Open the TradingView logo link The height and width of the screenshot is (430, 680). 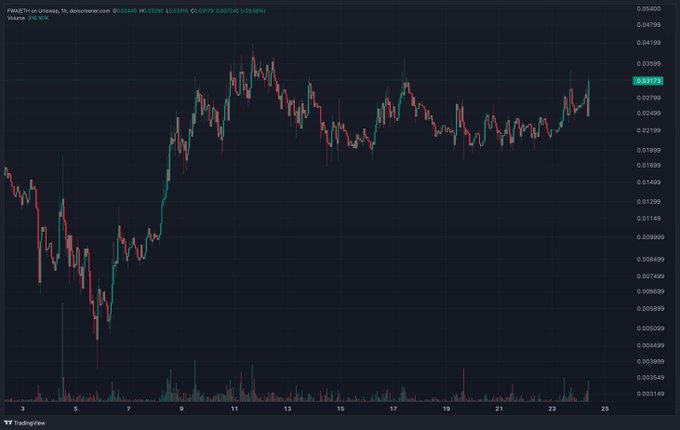click(25, 423)
